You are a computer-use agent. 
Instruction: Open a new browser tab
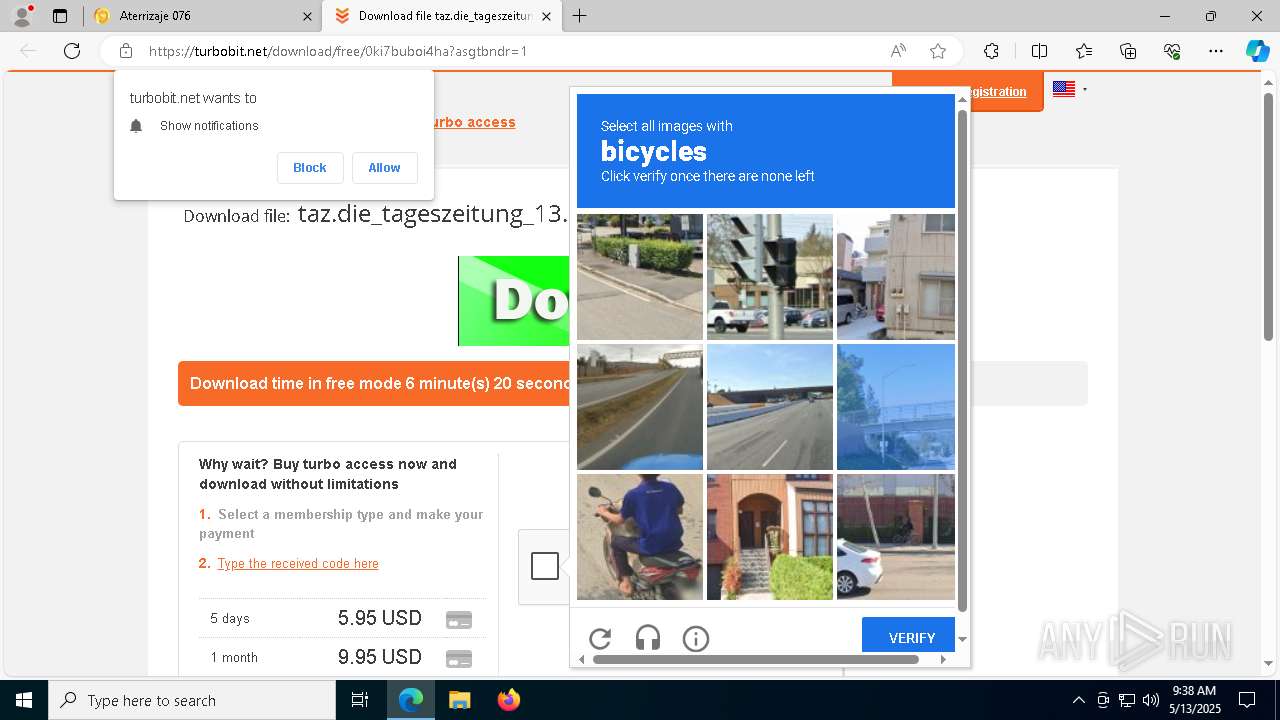pyautogui.click(x=579, y=16)
